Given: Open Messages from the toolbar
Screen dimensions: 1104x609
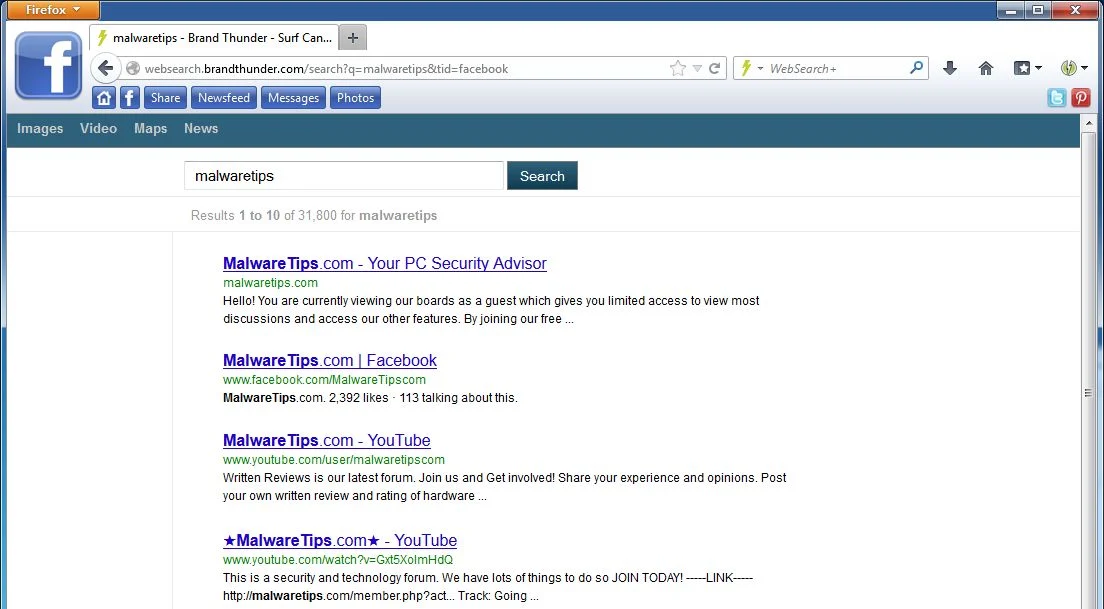Looking at the screenshot, I should point(294,98).
